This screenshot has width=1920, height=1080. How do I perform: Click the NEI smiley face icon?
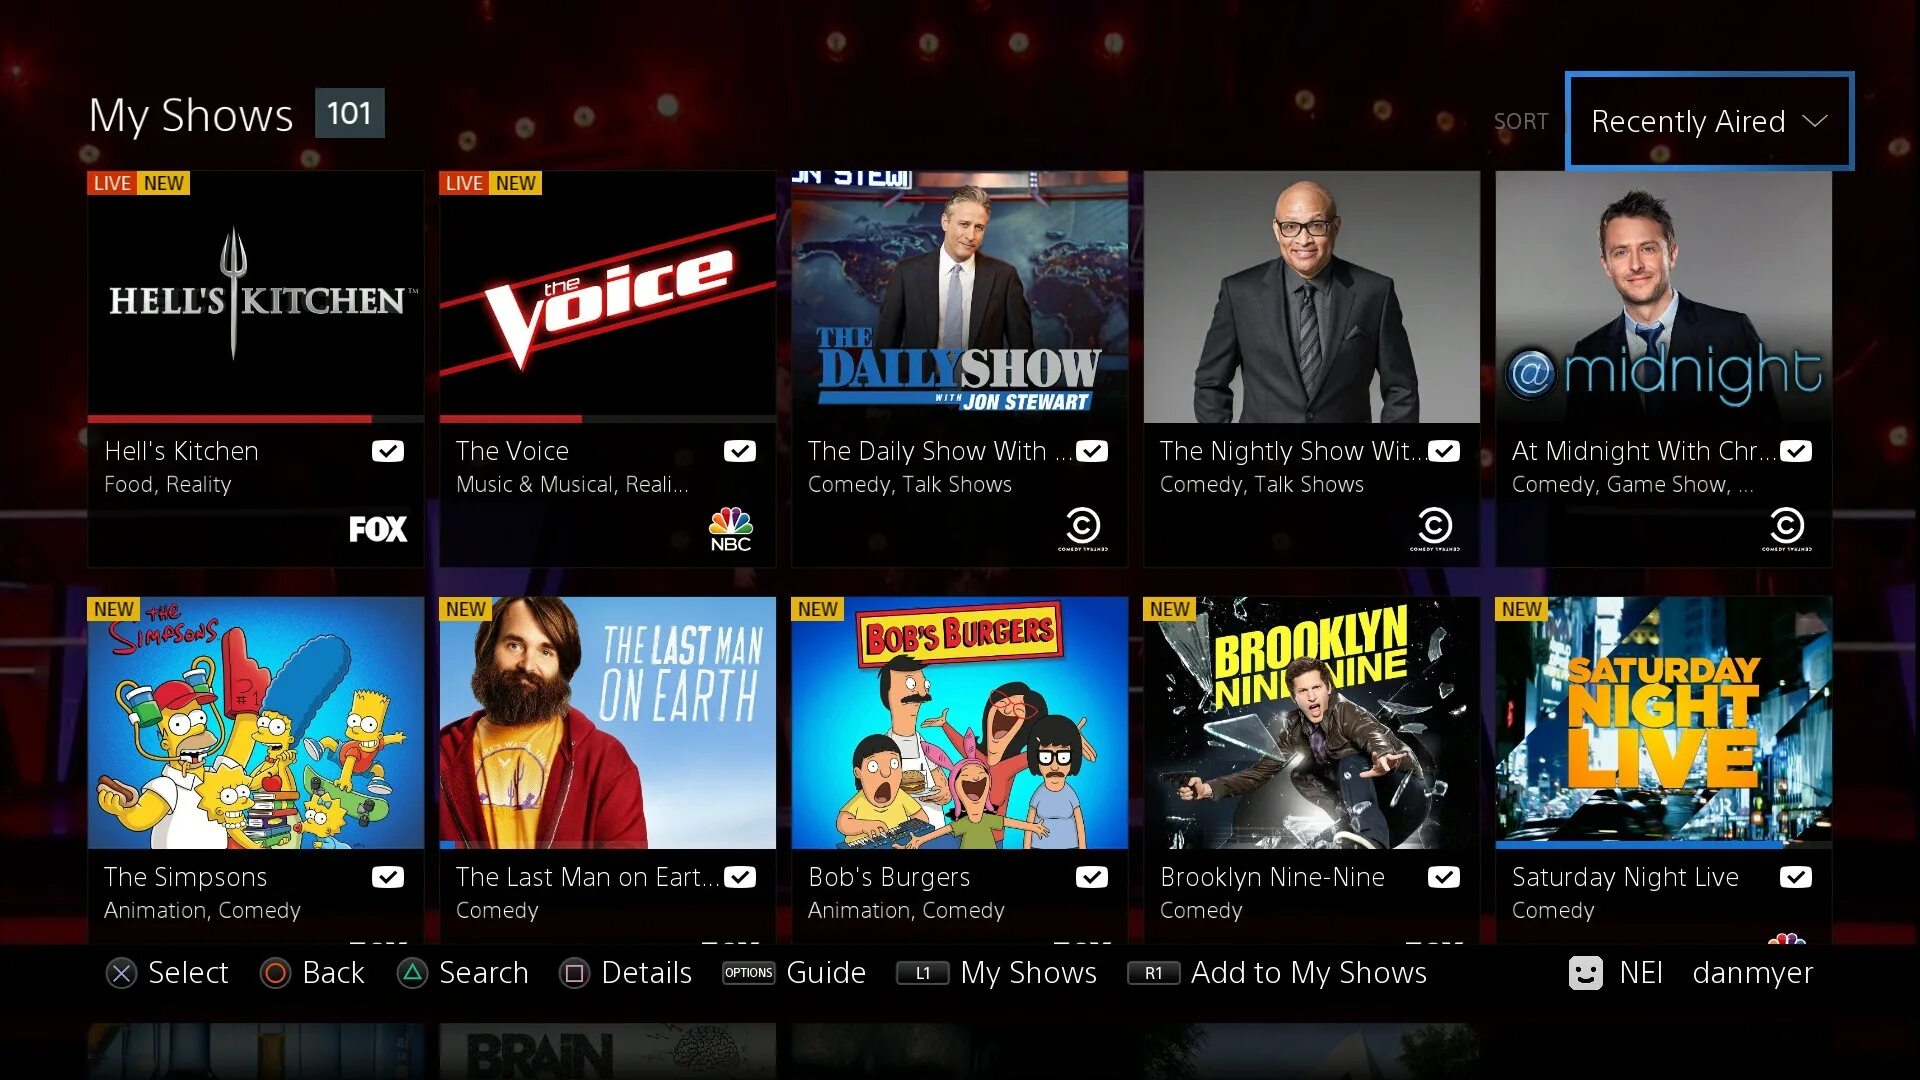click(1581, 973)
